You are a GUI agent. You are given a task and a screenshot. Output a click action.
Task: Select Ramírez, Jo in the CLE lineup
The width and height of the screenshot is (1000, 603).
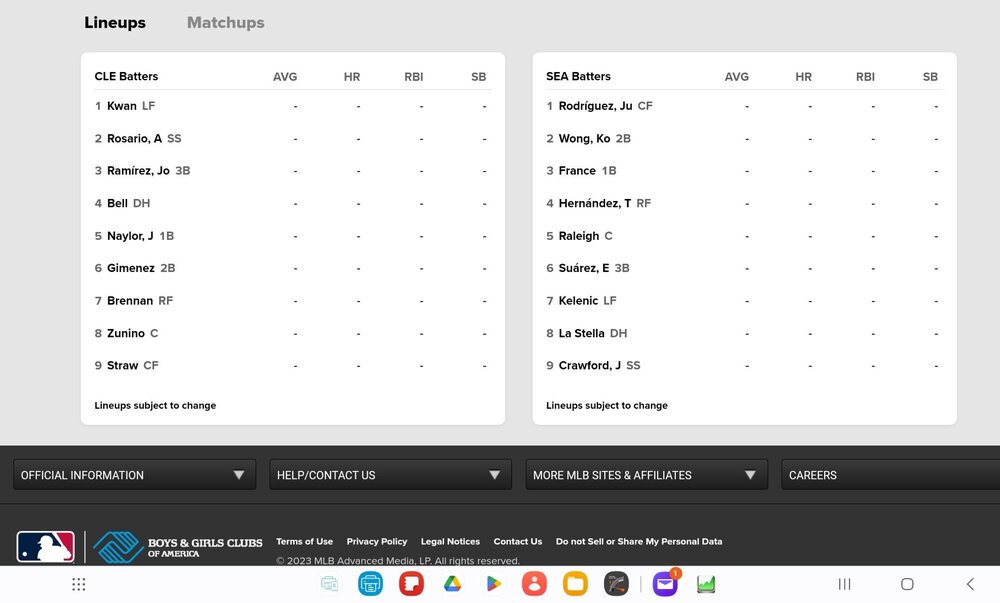[x=138, y=171]
